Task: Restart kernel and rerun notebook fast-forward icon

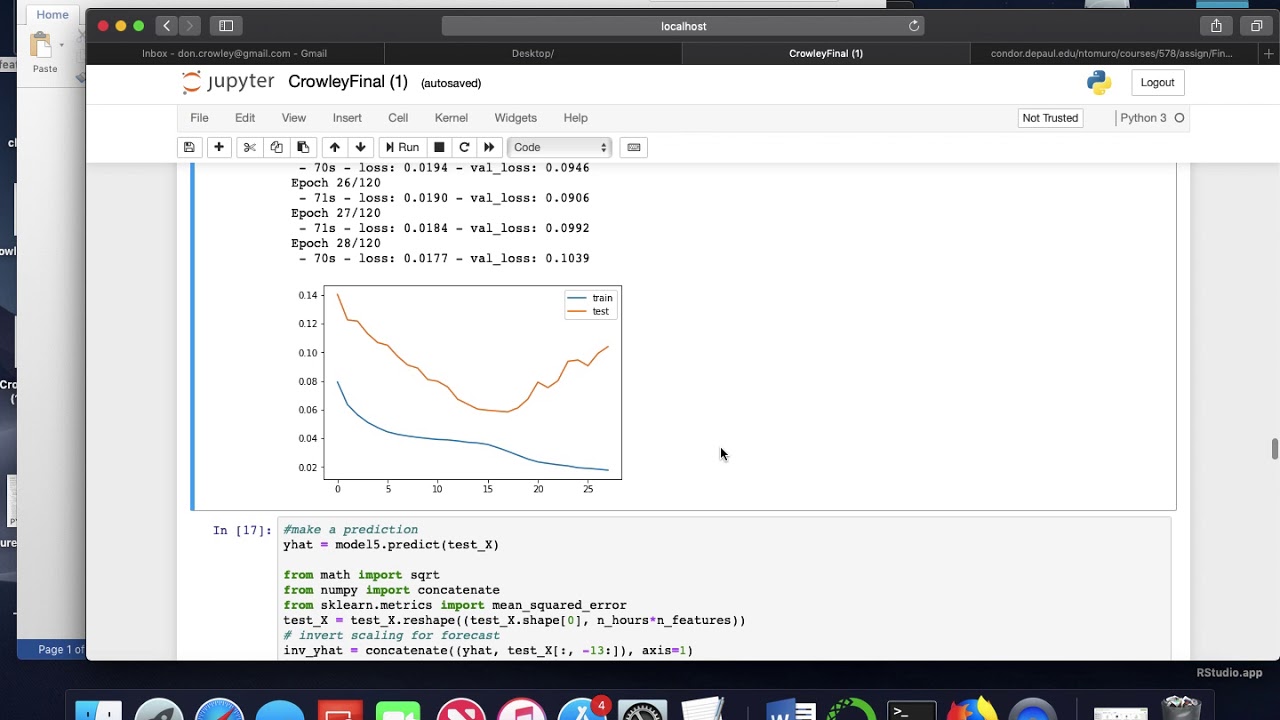Action: [x=489, y=147]
